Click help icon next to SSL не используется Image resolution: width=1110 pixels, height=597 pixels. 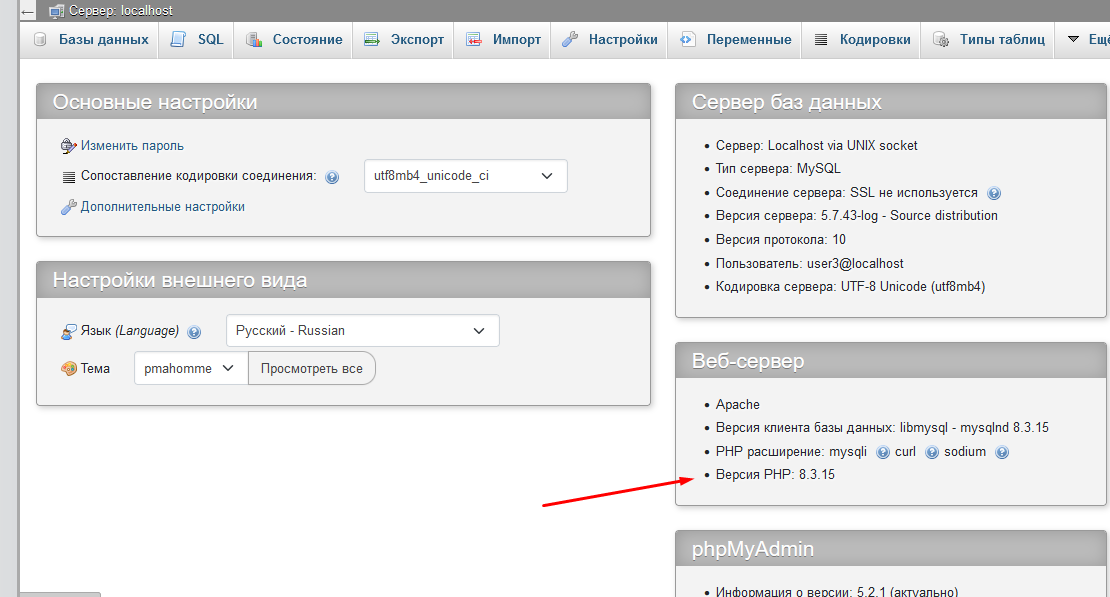click(994, 193)
